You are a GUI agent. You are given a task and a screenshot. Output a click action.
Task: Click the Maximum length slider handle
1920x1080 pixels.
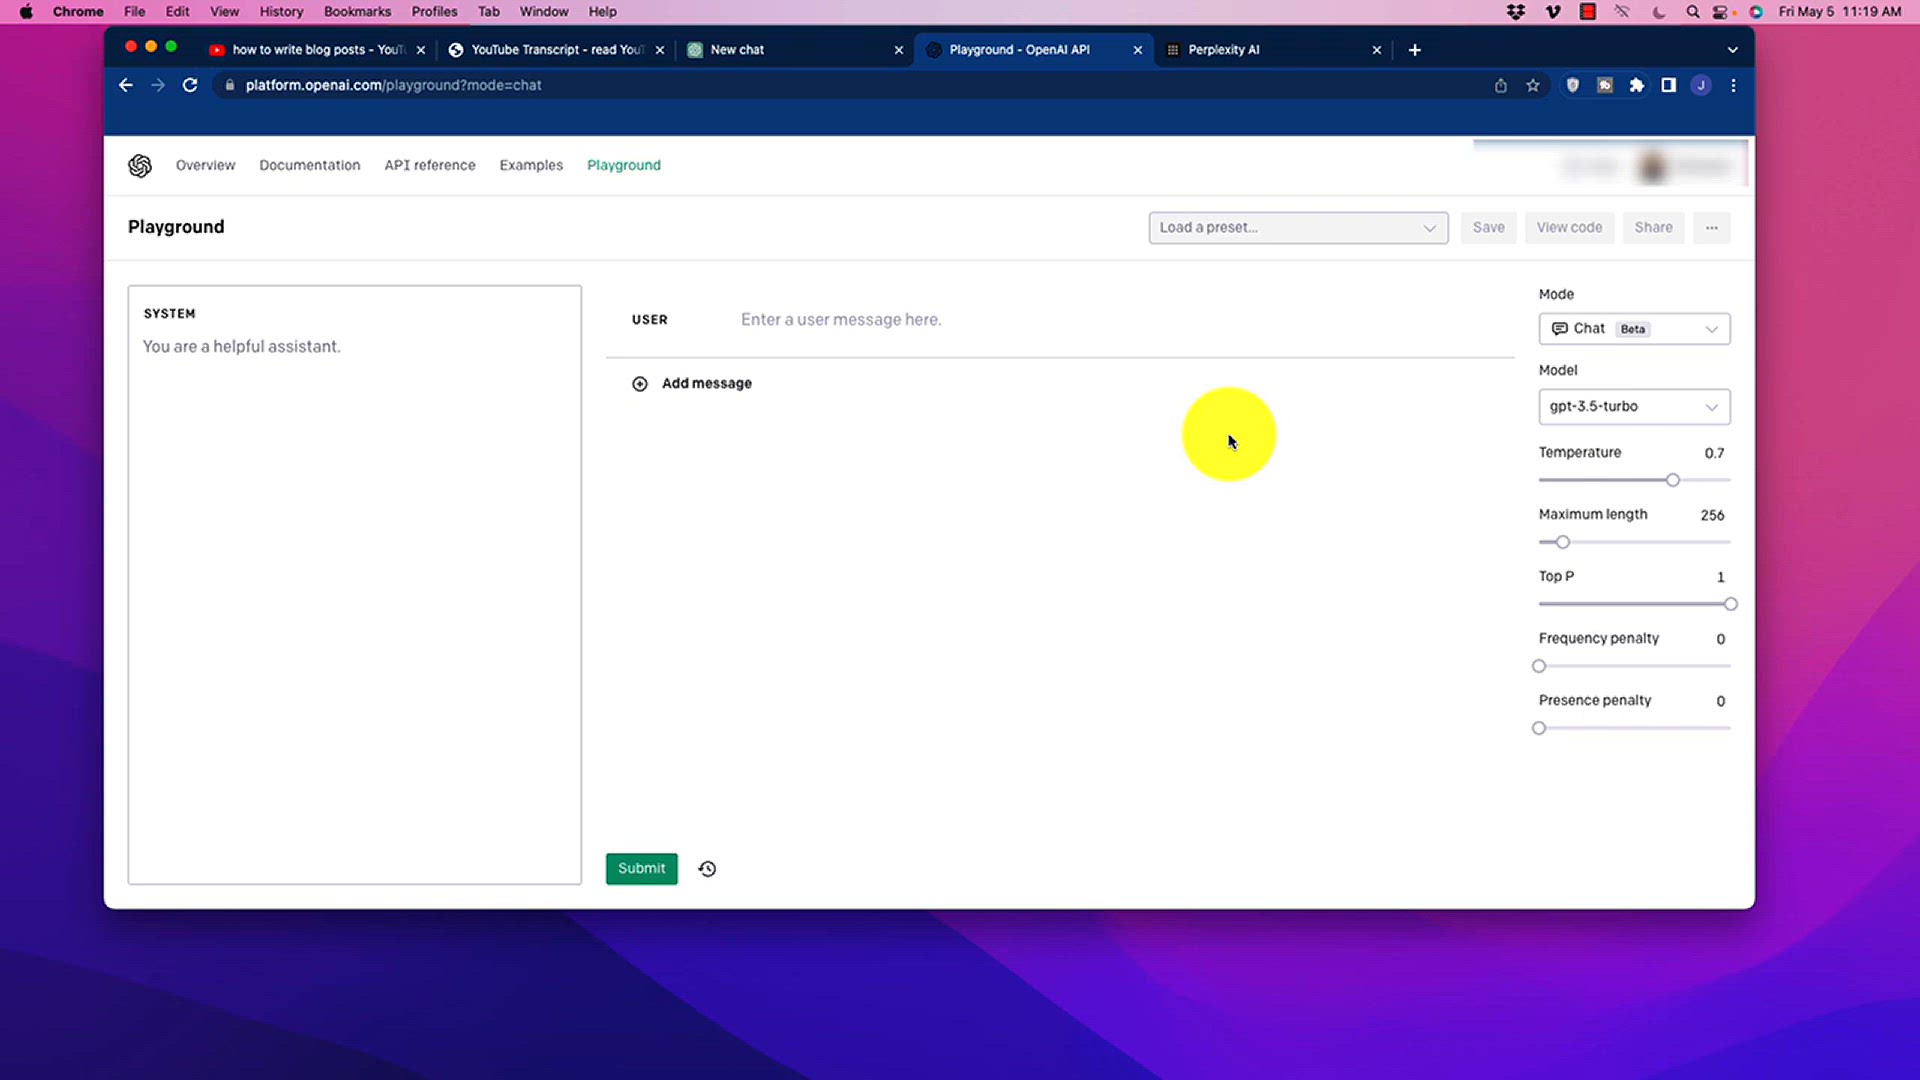click(1562, 543)
